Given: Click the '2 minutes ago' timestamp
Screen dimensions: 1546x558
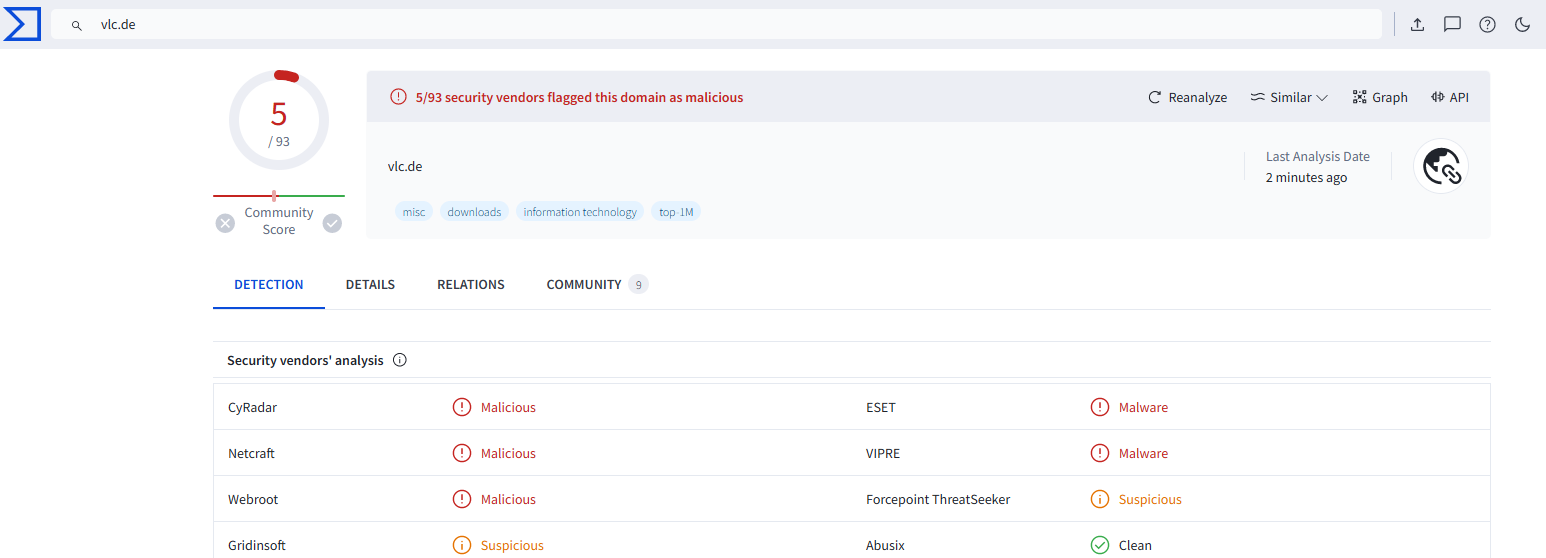Looking at the screenshot, I should point(1306,177).
